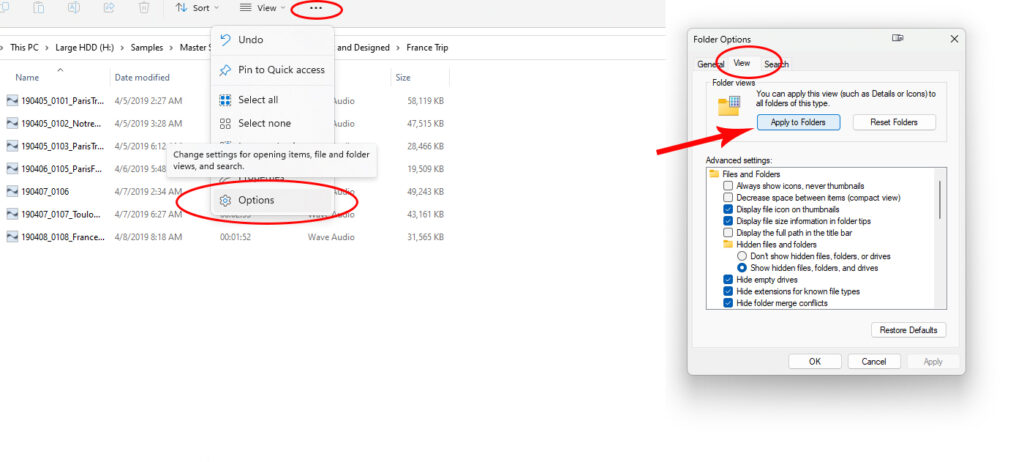Open the View dropdown in toolbar
The height and width of the screenshot is (462, 1024).
[x=263, y=8]
